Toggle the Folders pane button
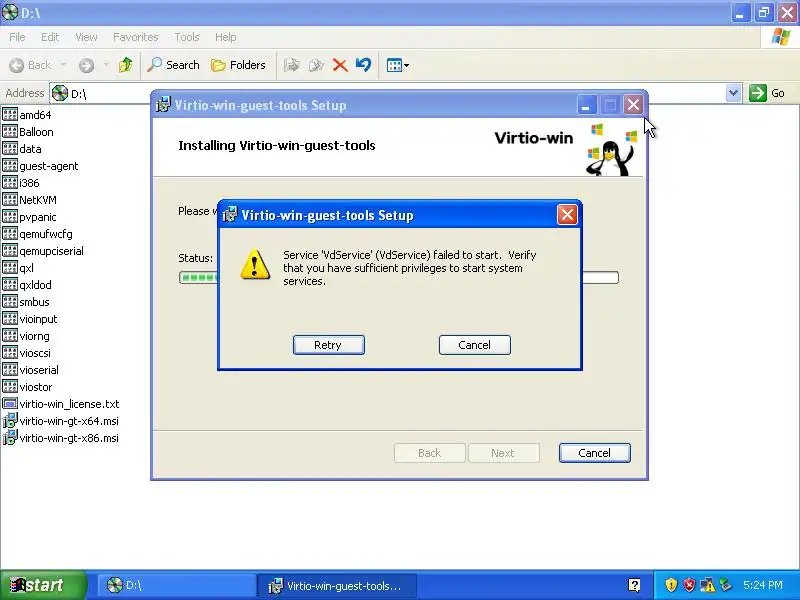The height and width of the screenshot is (600, 800). coord(238,65)
